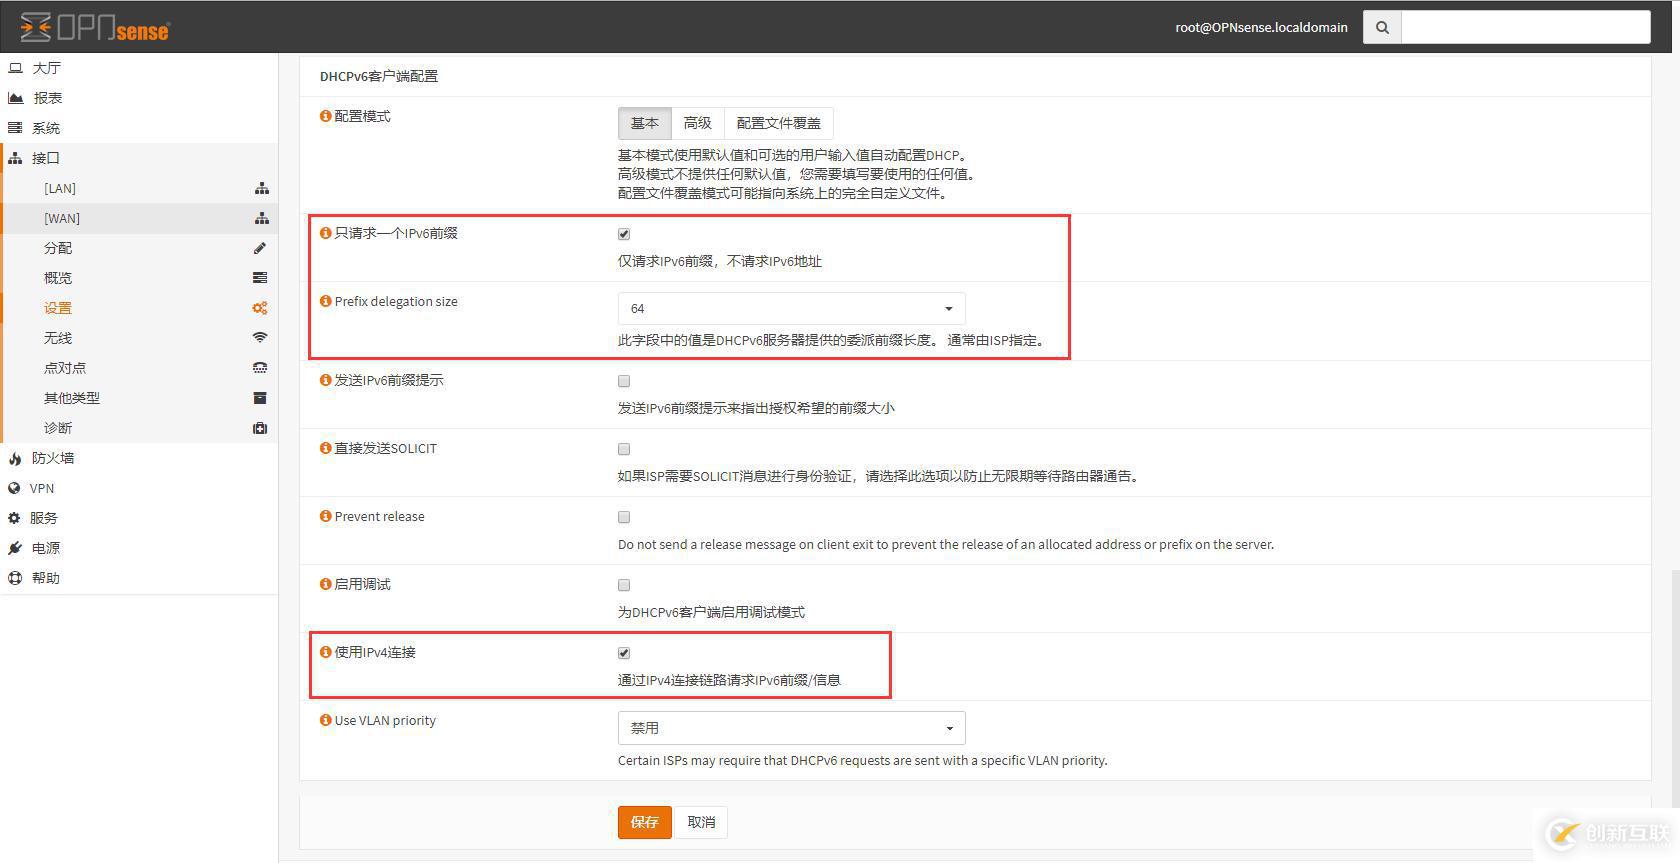Collapse the 接口 menu

[x=46, y=158]
